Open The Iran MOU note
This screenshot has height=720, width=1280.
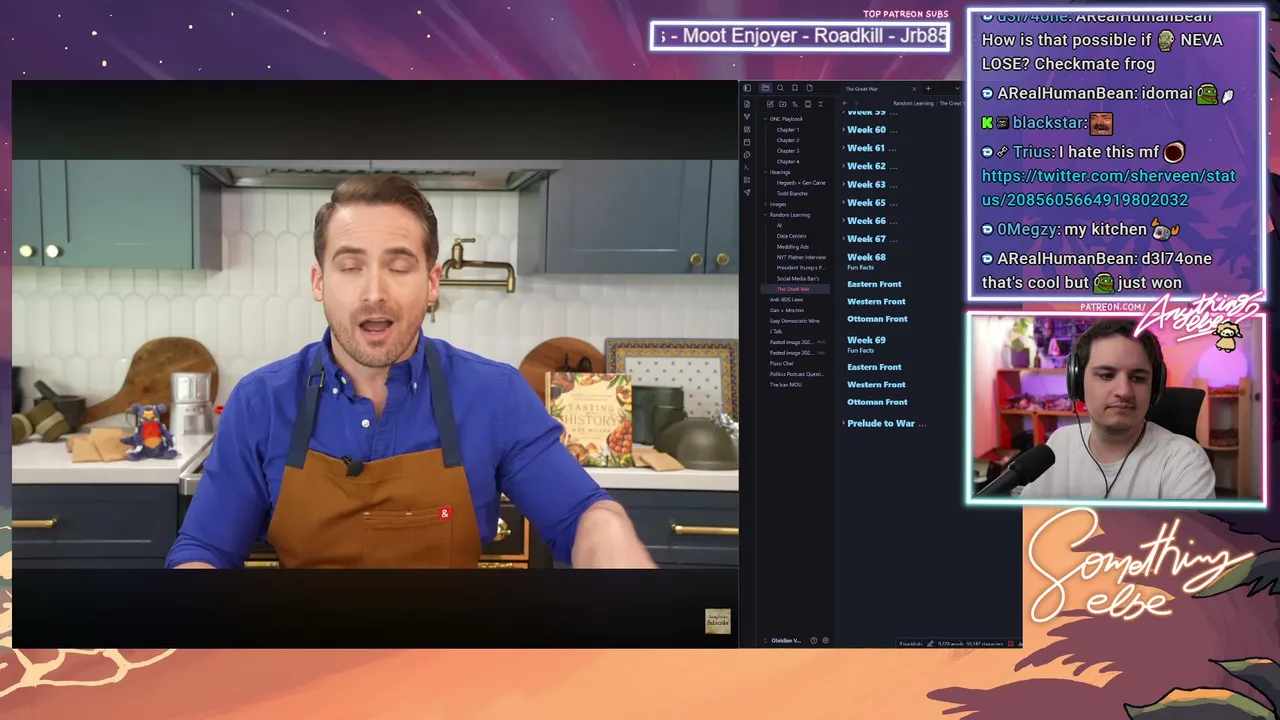(785, 385)
